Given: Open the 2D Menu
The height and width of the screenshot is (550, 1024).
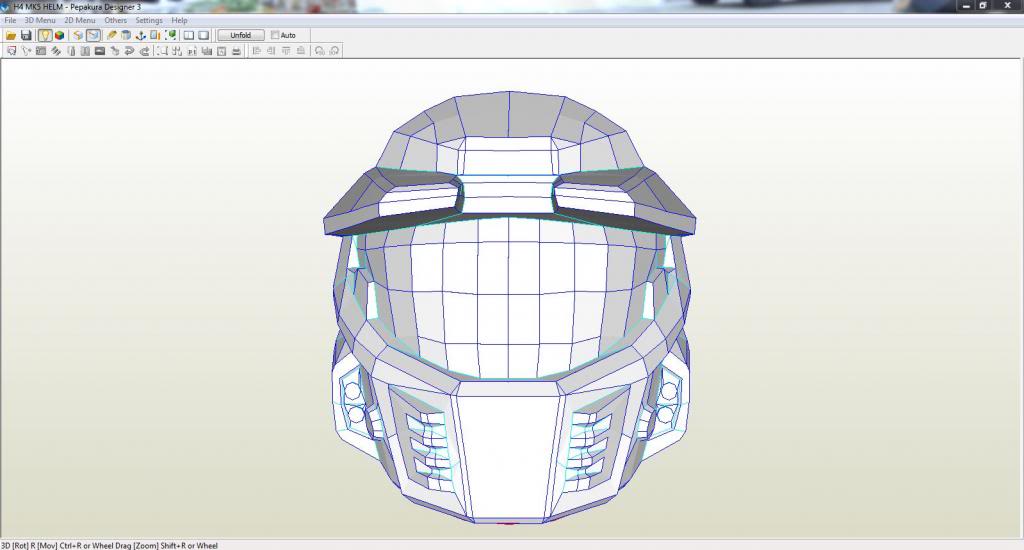Looking at the screenshot, I should point(80,20).
